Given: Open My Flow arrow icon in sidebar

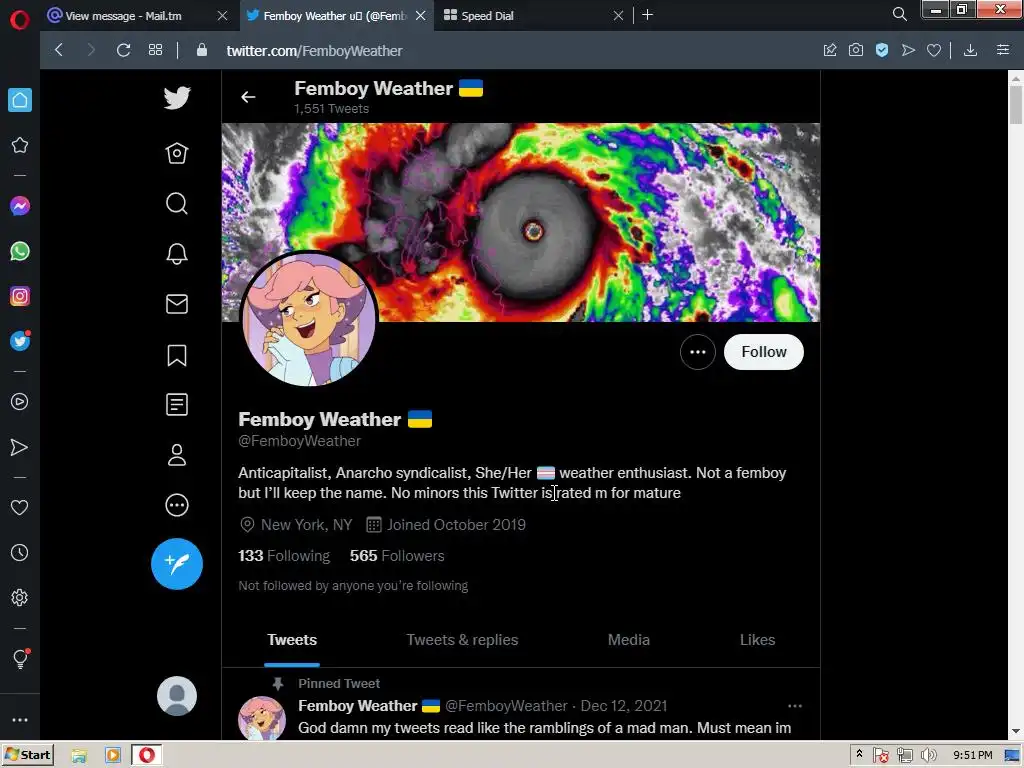Looking at the screenshot, I should click(20, 447).
